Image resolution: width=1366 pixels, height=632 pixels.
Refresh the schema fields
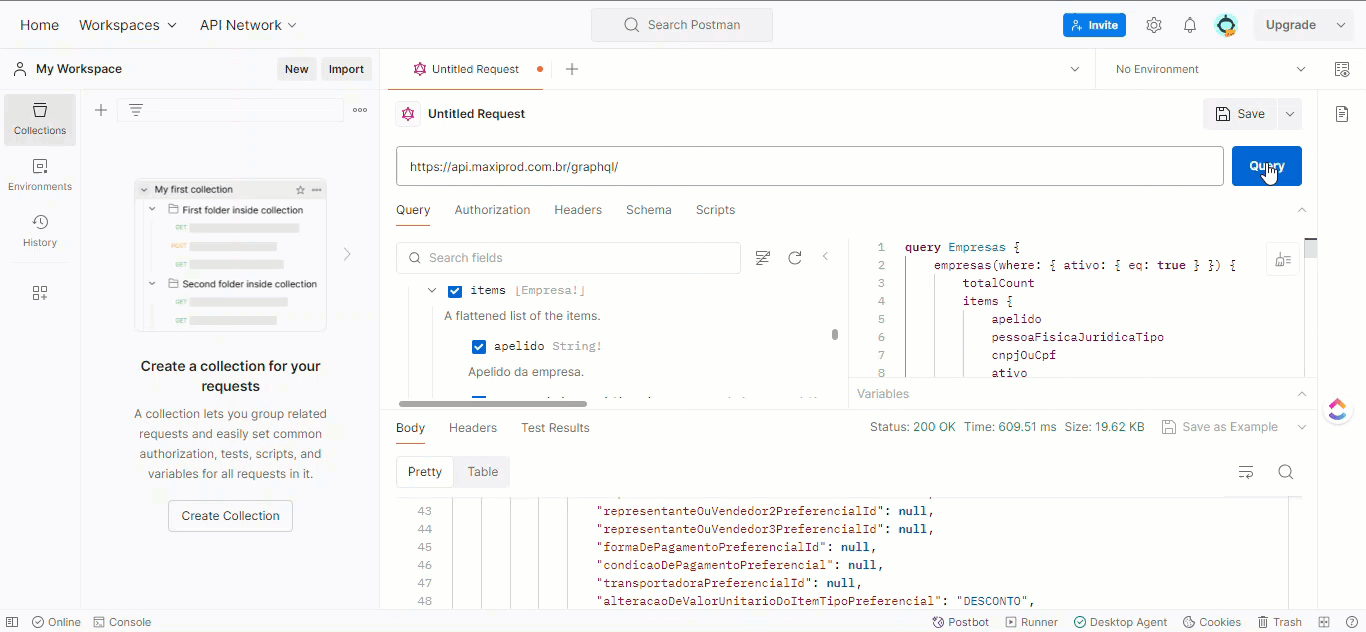[795, 258]
